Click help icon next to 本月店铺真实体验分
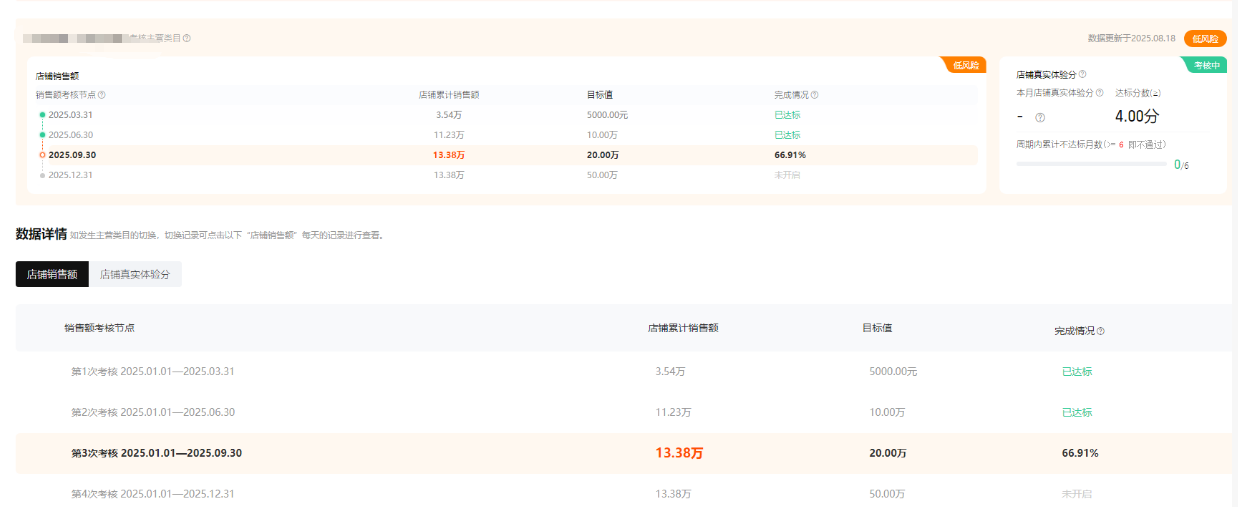This screenshot has width=1238, height=507. [x=1100, y=93]
